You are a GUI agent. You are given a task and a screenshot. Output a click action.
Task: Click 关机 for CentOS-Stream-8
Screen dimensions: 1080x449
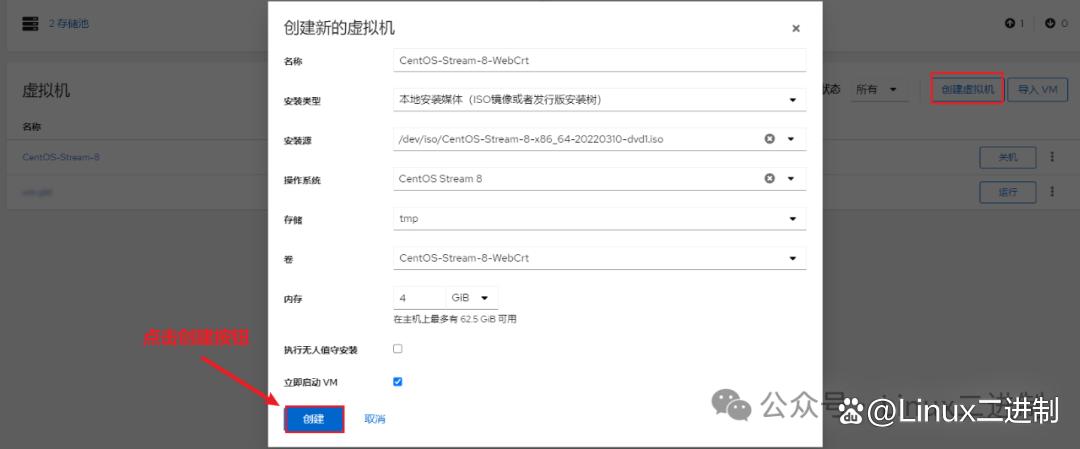(x=1008, y=157)
